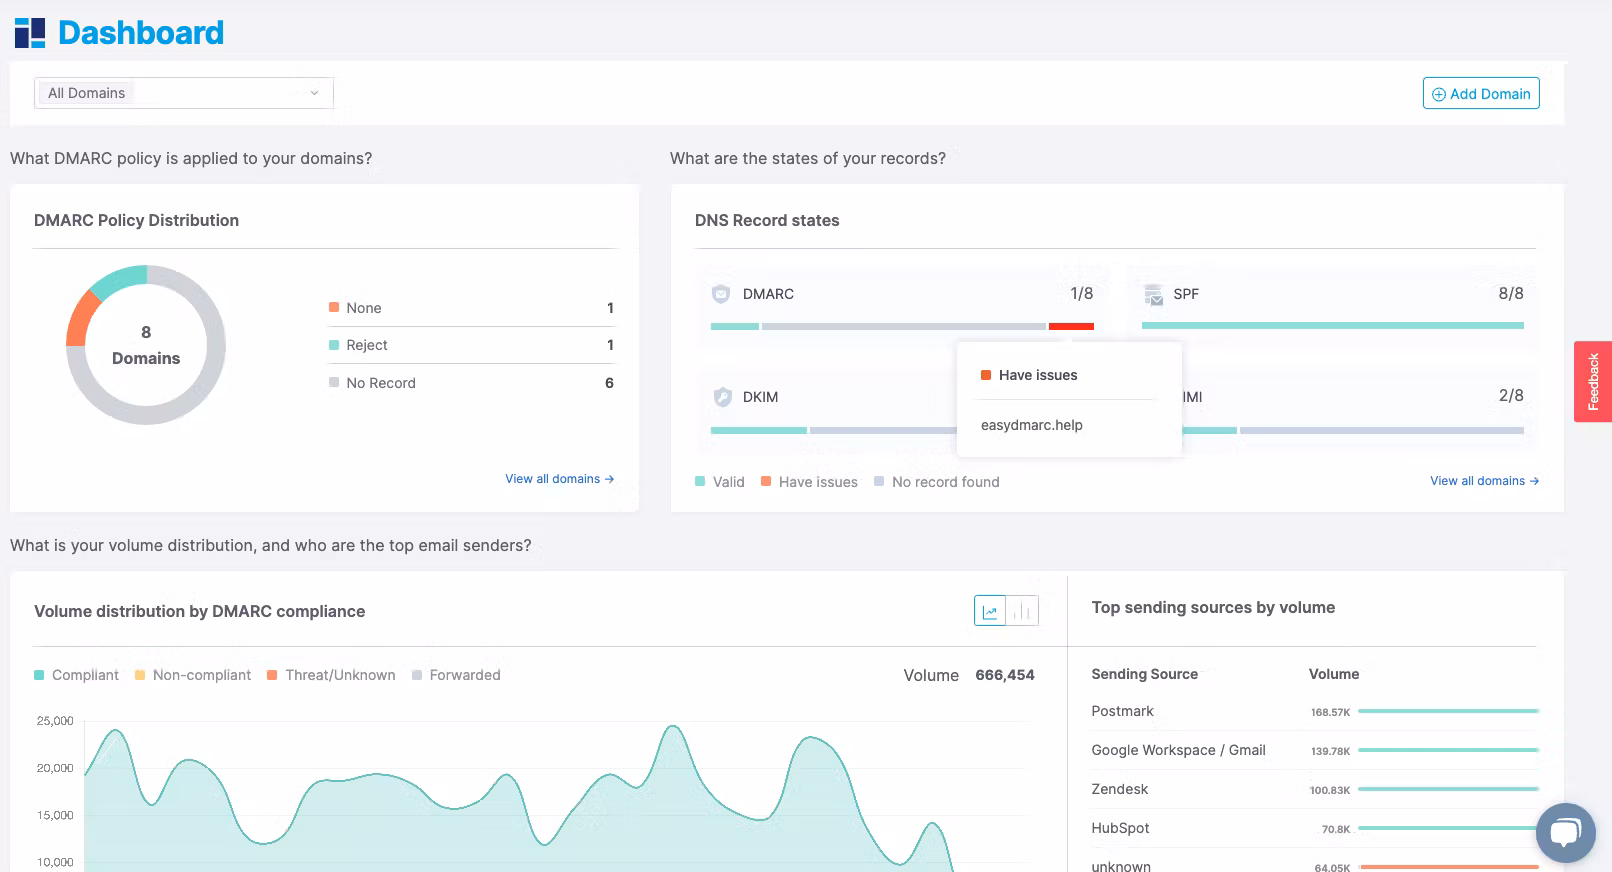
Task: Open the All Domains selector box
Action: coord(184,93)
